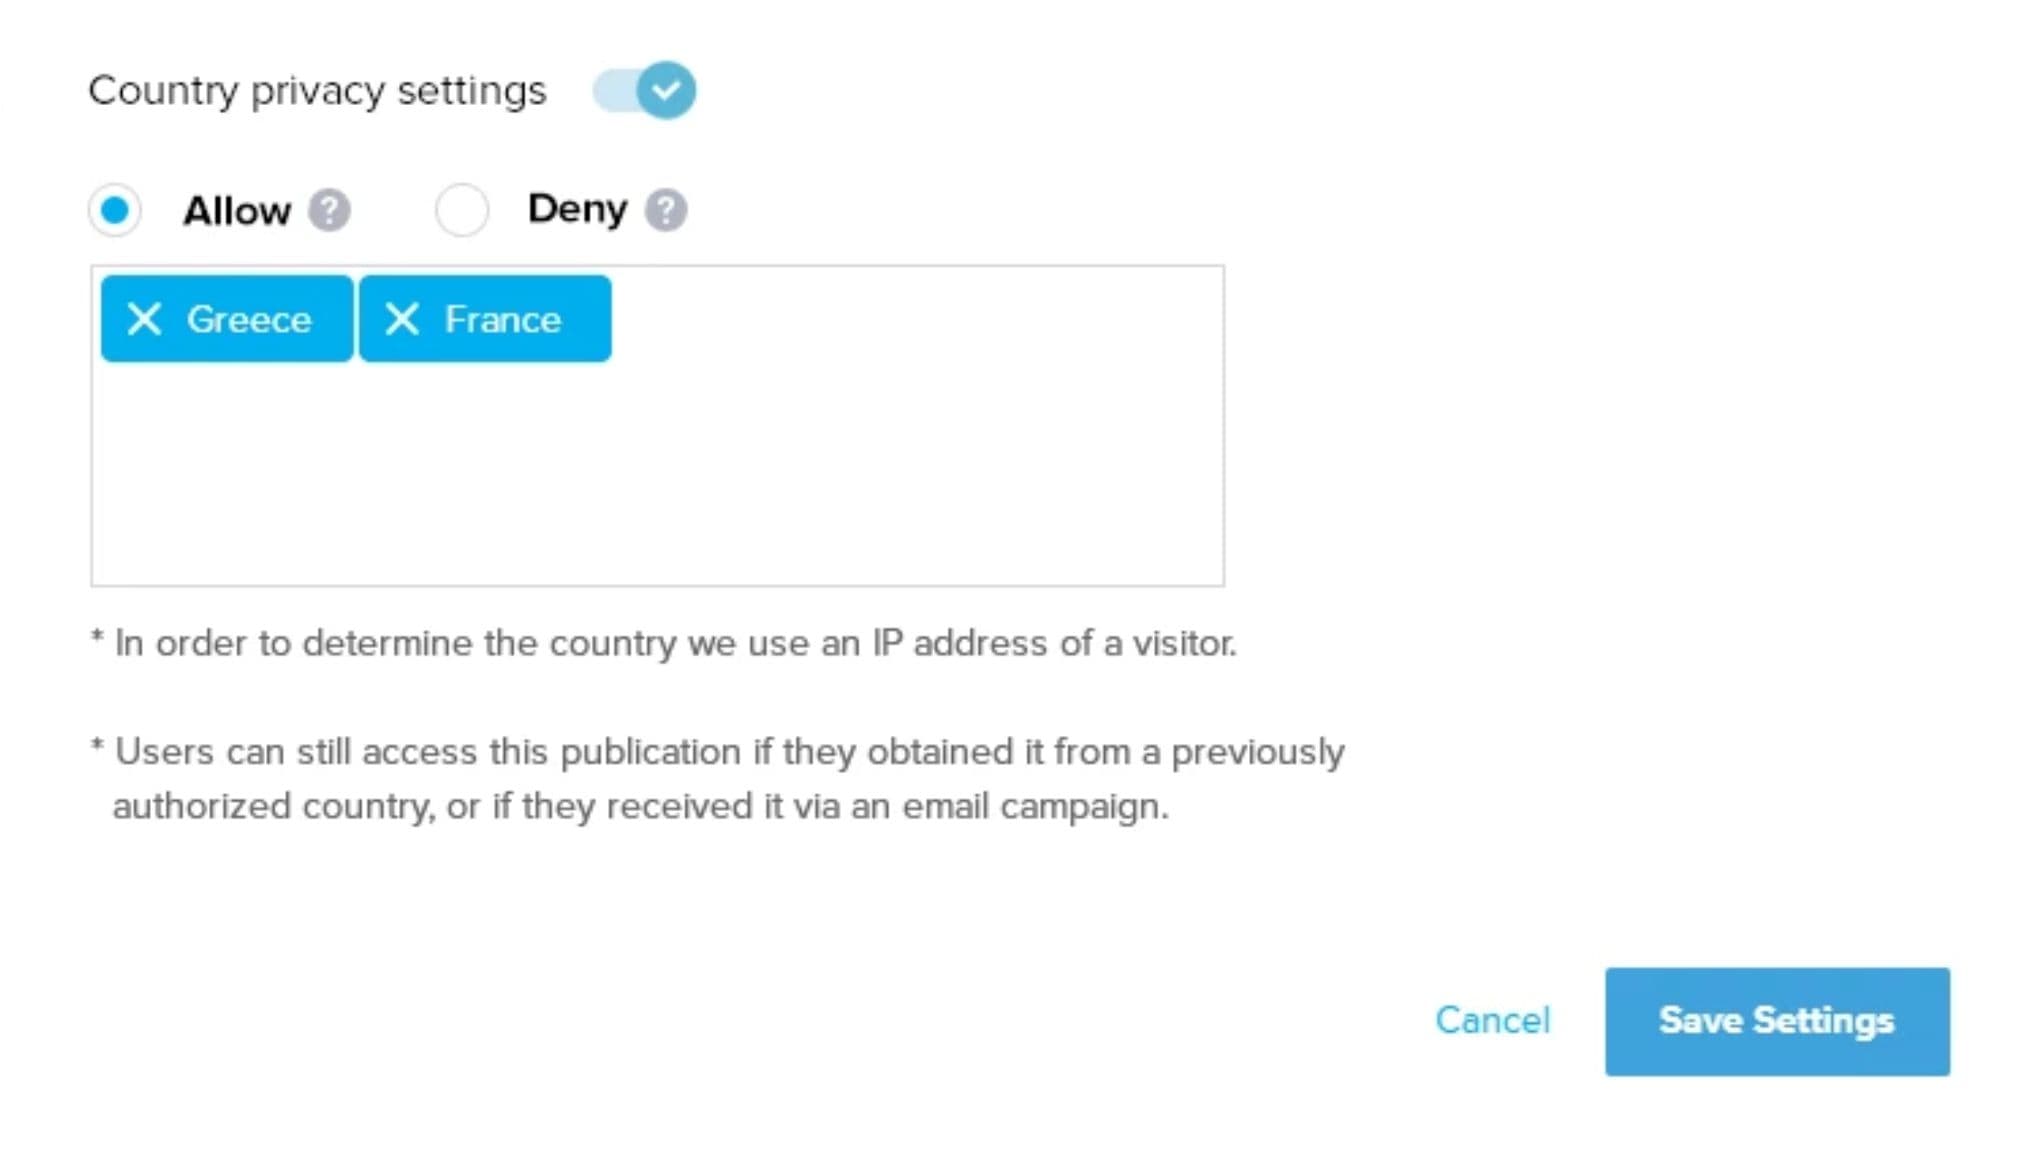The image size is (2021, 1153).
Task: Click the France country tag name
Action: 502,320
